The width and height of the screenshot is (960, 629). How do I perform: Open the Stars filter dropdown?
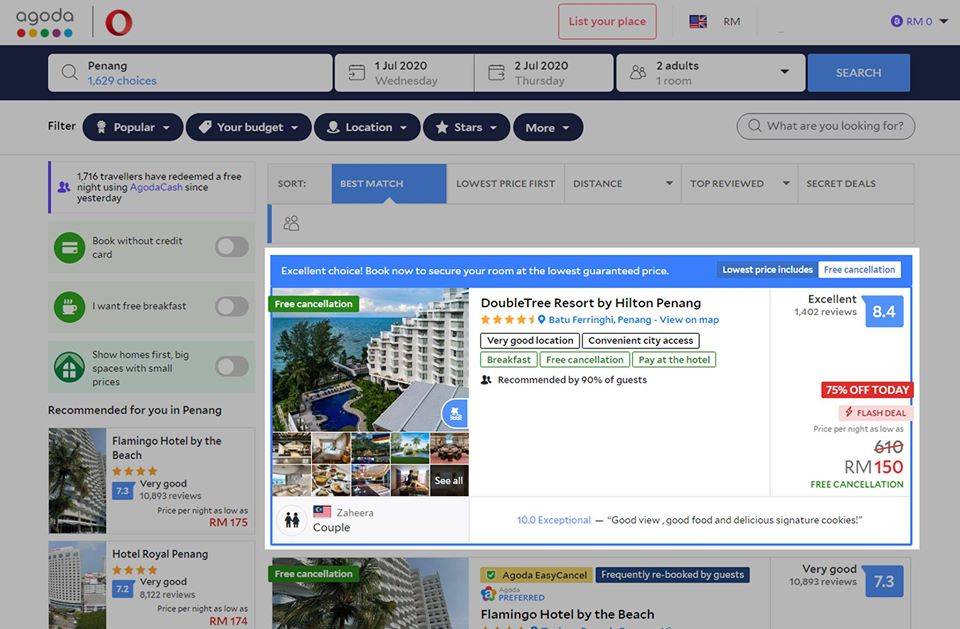[x=466, y=127]
